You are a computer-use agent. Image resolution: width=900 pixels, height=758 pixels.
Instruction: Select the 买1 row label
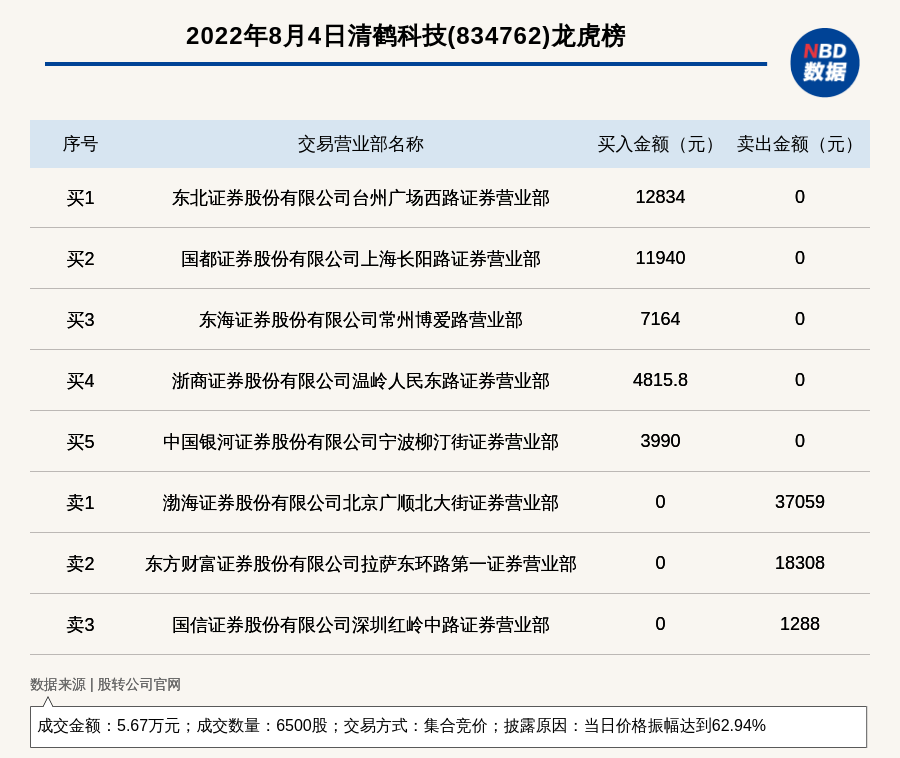point(80,198)
